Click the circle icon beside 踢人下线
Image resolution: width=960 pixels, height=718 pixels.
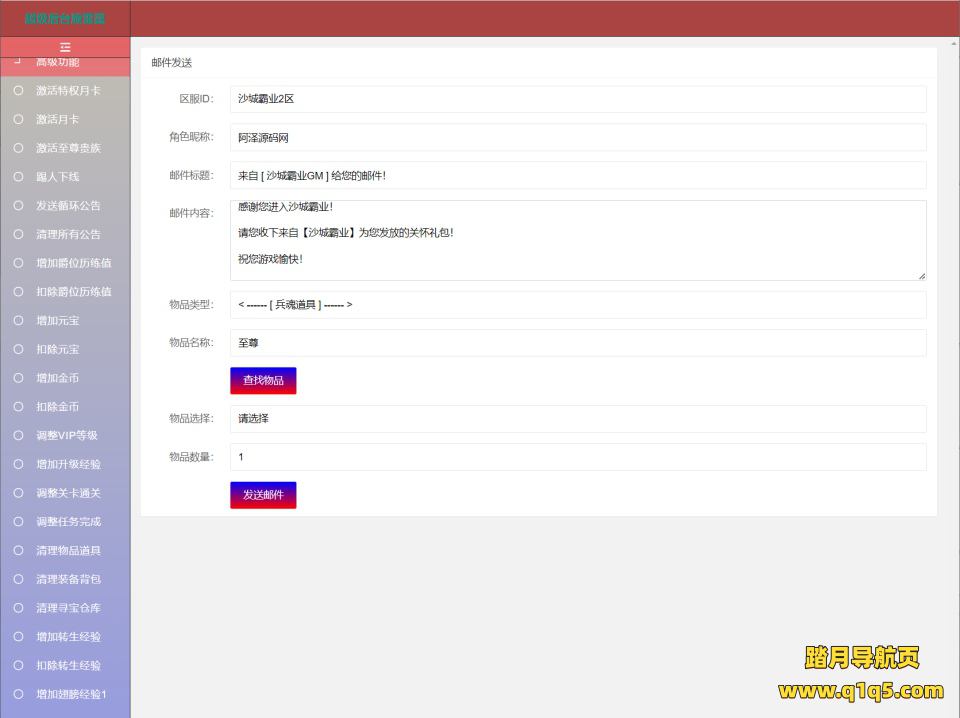point(18,177)
